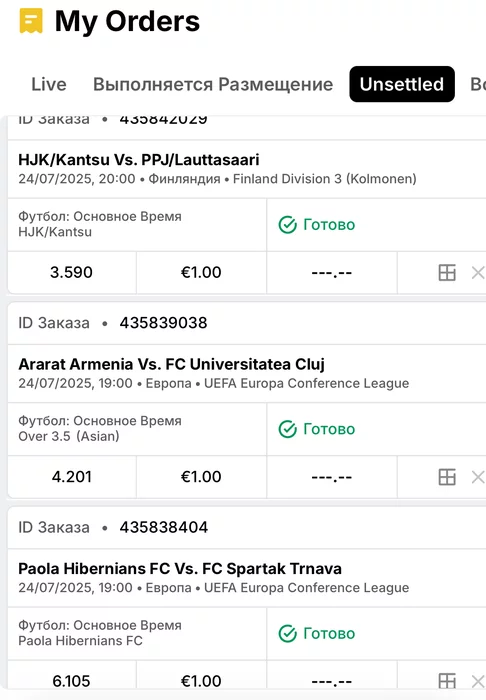486x700 pixels.
Task: Switch to Выполняется Размещение tab
Action: coord(213,84)
